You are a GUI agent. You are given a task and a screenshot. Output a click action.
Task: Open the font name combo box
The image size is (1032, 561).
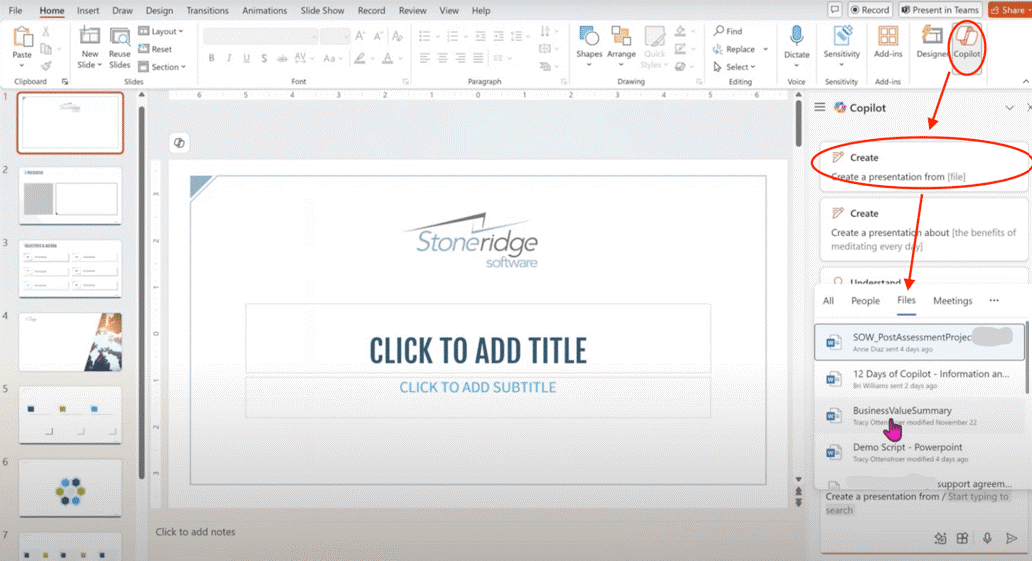pos(261,36)
